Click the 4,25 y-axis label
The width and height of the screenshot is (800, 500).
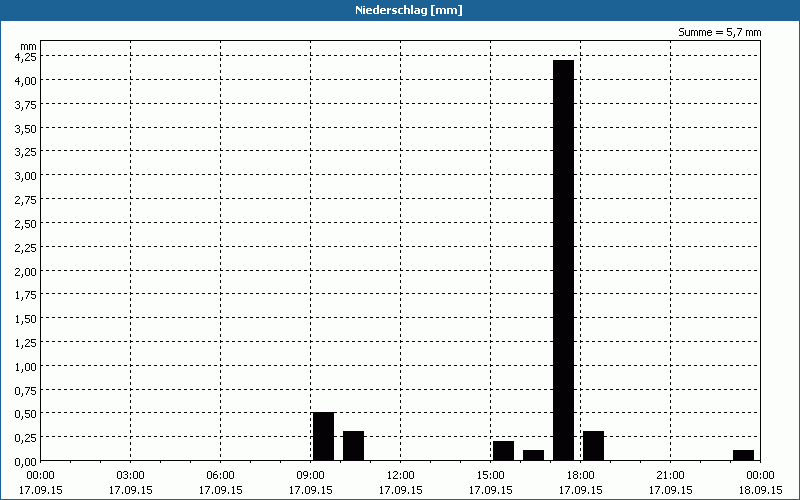click(26, 58)
